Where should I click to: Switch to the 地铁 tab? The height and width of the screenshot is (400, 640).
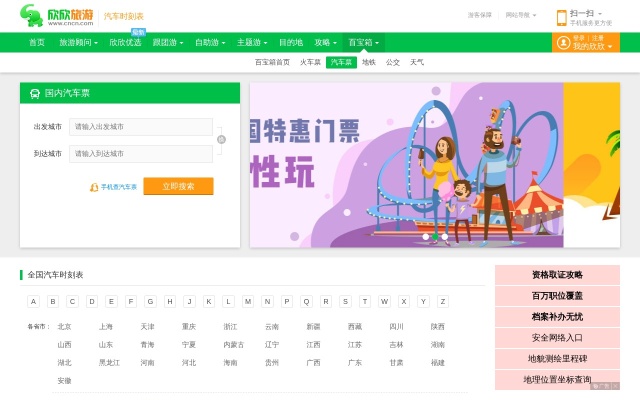pyautogui.click(x=368, y=62)
